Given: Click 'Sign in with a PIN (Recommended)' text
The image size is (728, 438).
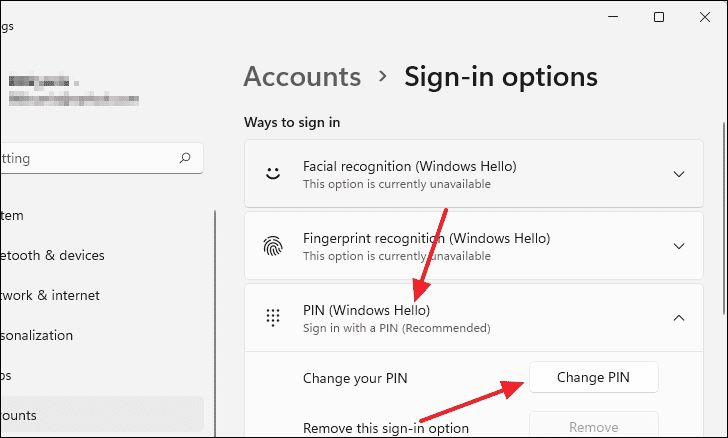Looking at the screenshot, I should 396,328.
